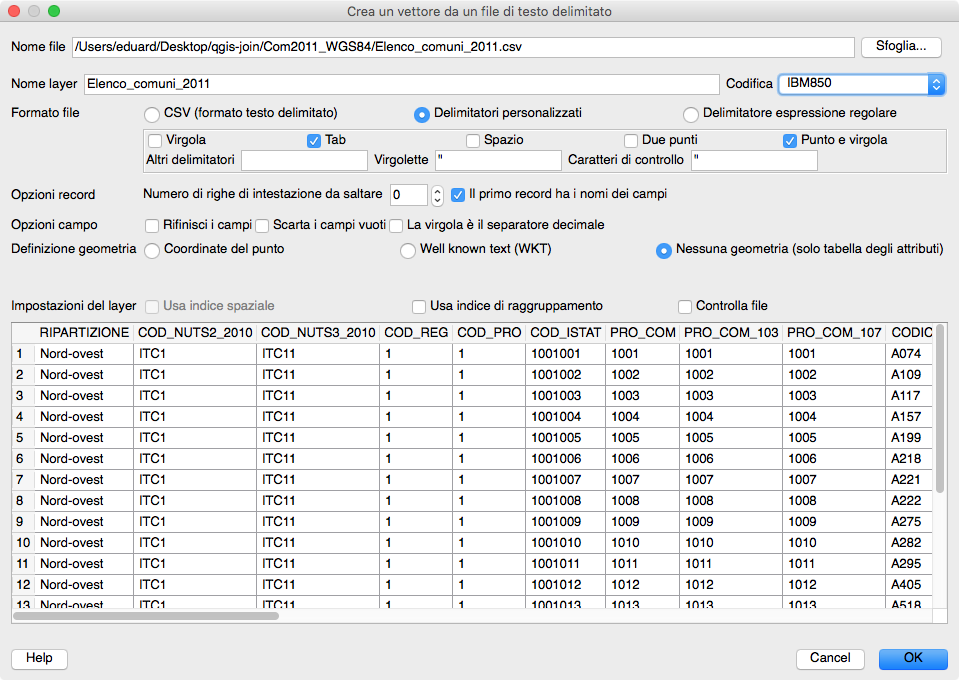Image resolution: width=959 pixels, height=680 pixels.
Task: Select cell 1001012 in COD_ISTAT column
Action: [566, 585]
